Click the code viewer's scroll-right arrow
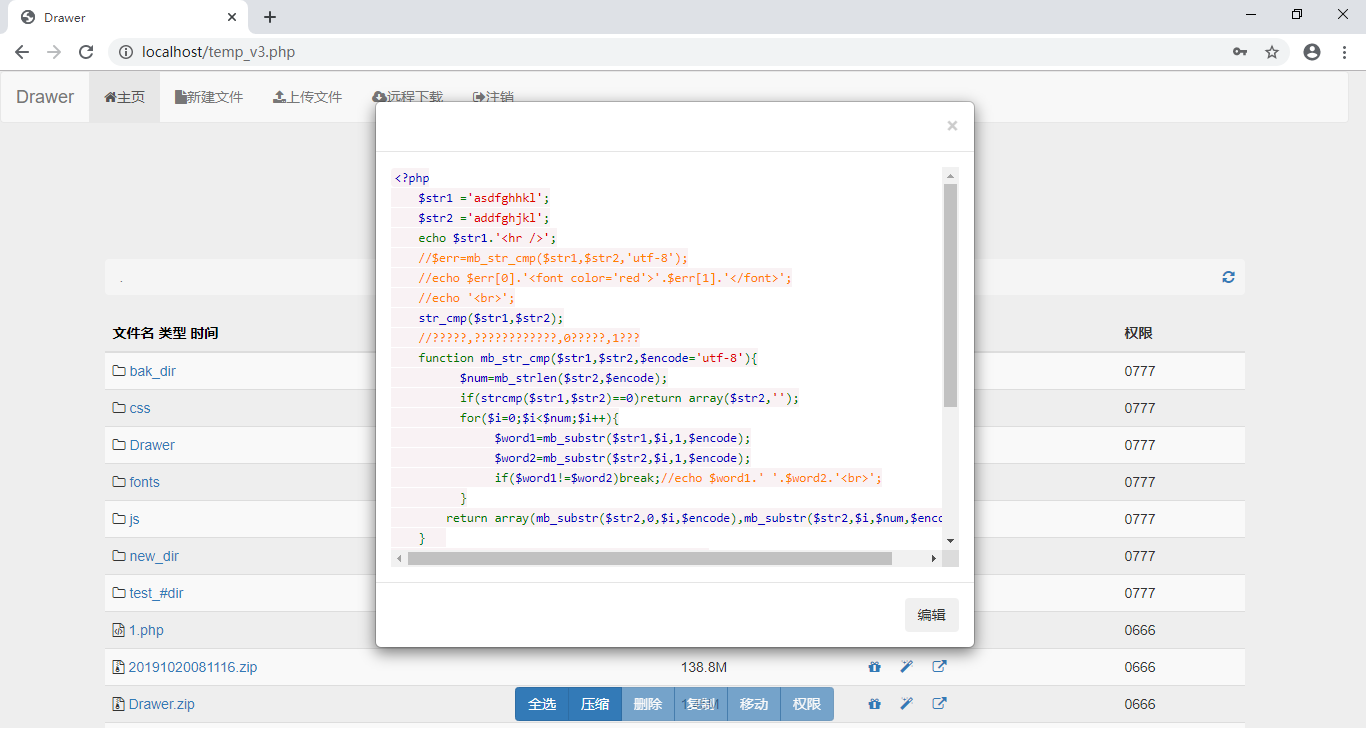 coord(934,558)
